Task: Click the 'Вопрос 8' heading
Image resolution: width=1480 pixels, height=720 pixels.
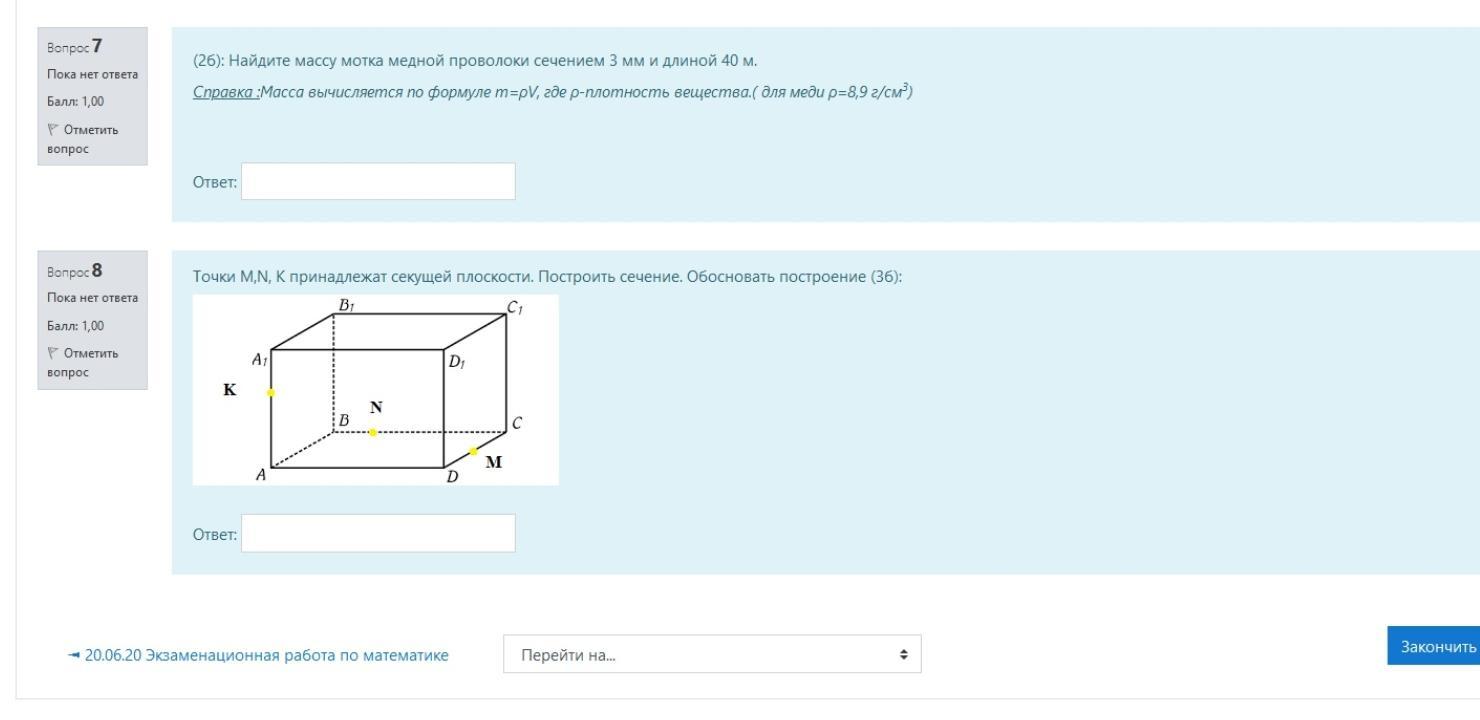Action: tap(75, 271)
